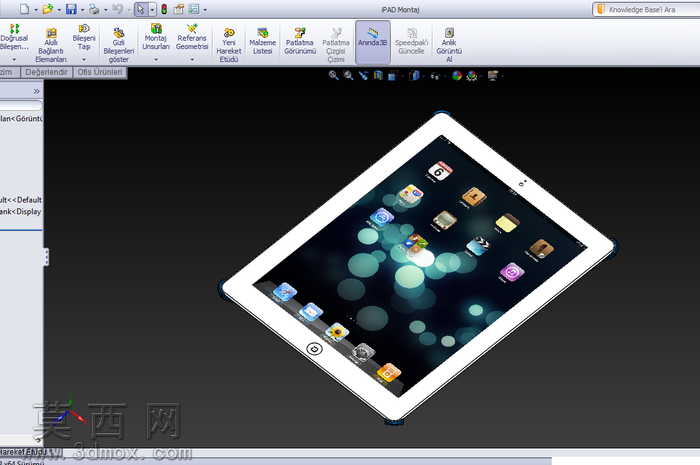Click the Patlatma Görünümü tool
The image size is (700, 465).
click(x=300, y=41)
